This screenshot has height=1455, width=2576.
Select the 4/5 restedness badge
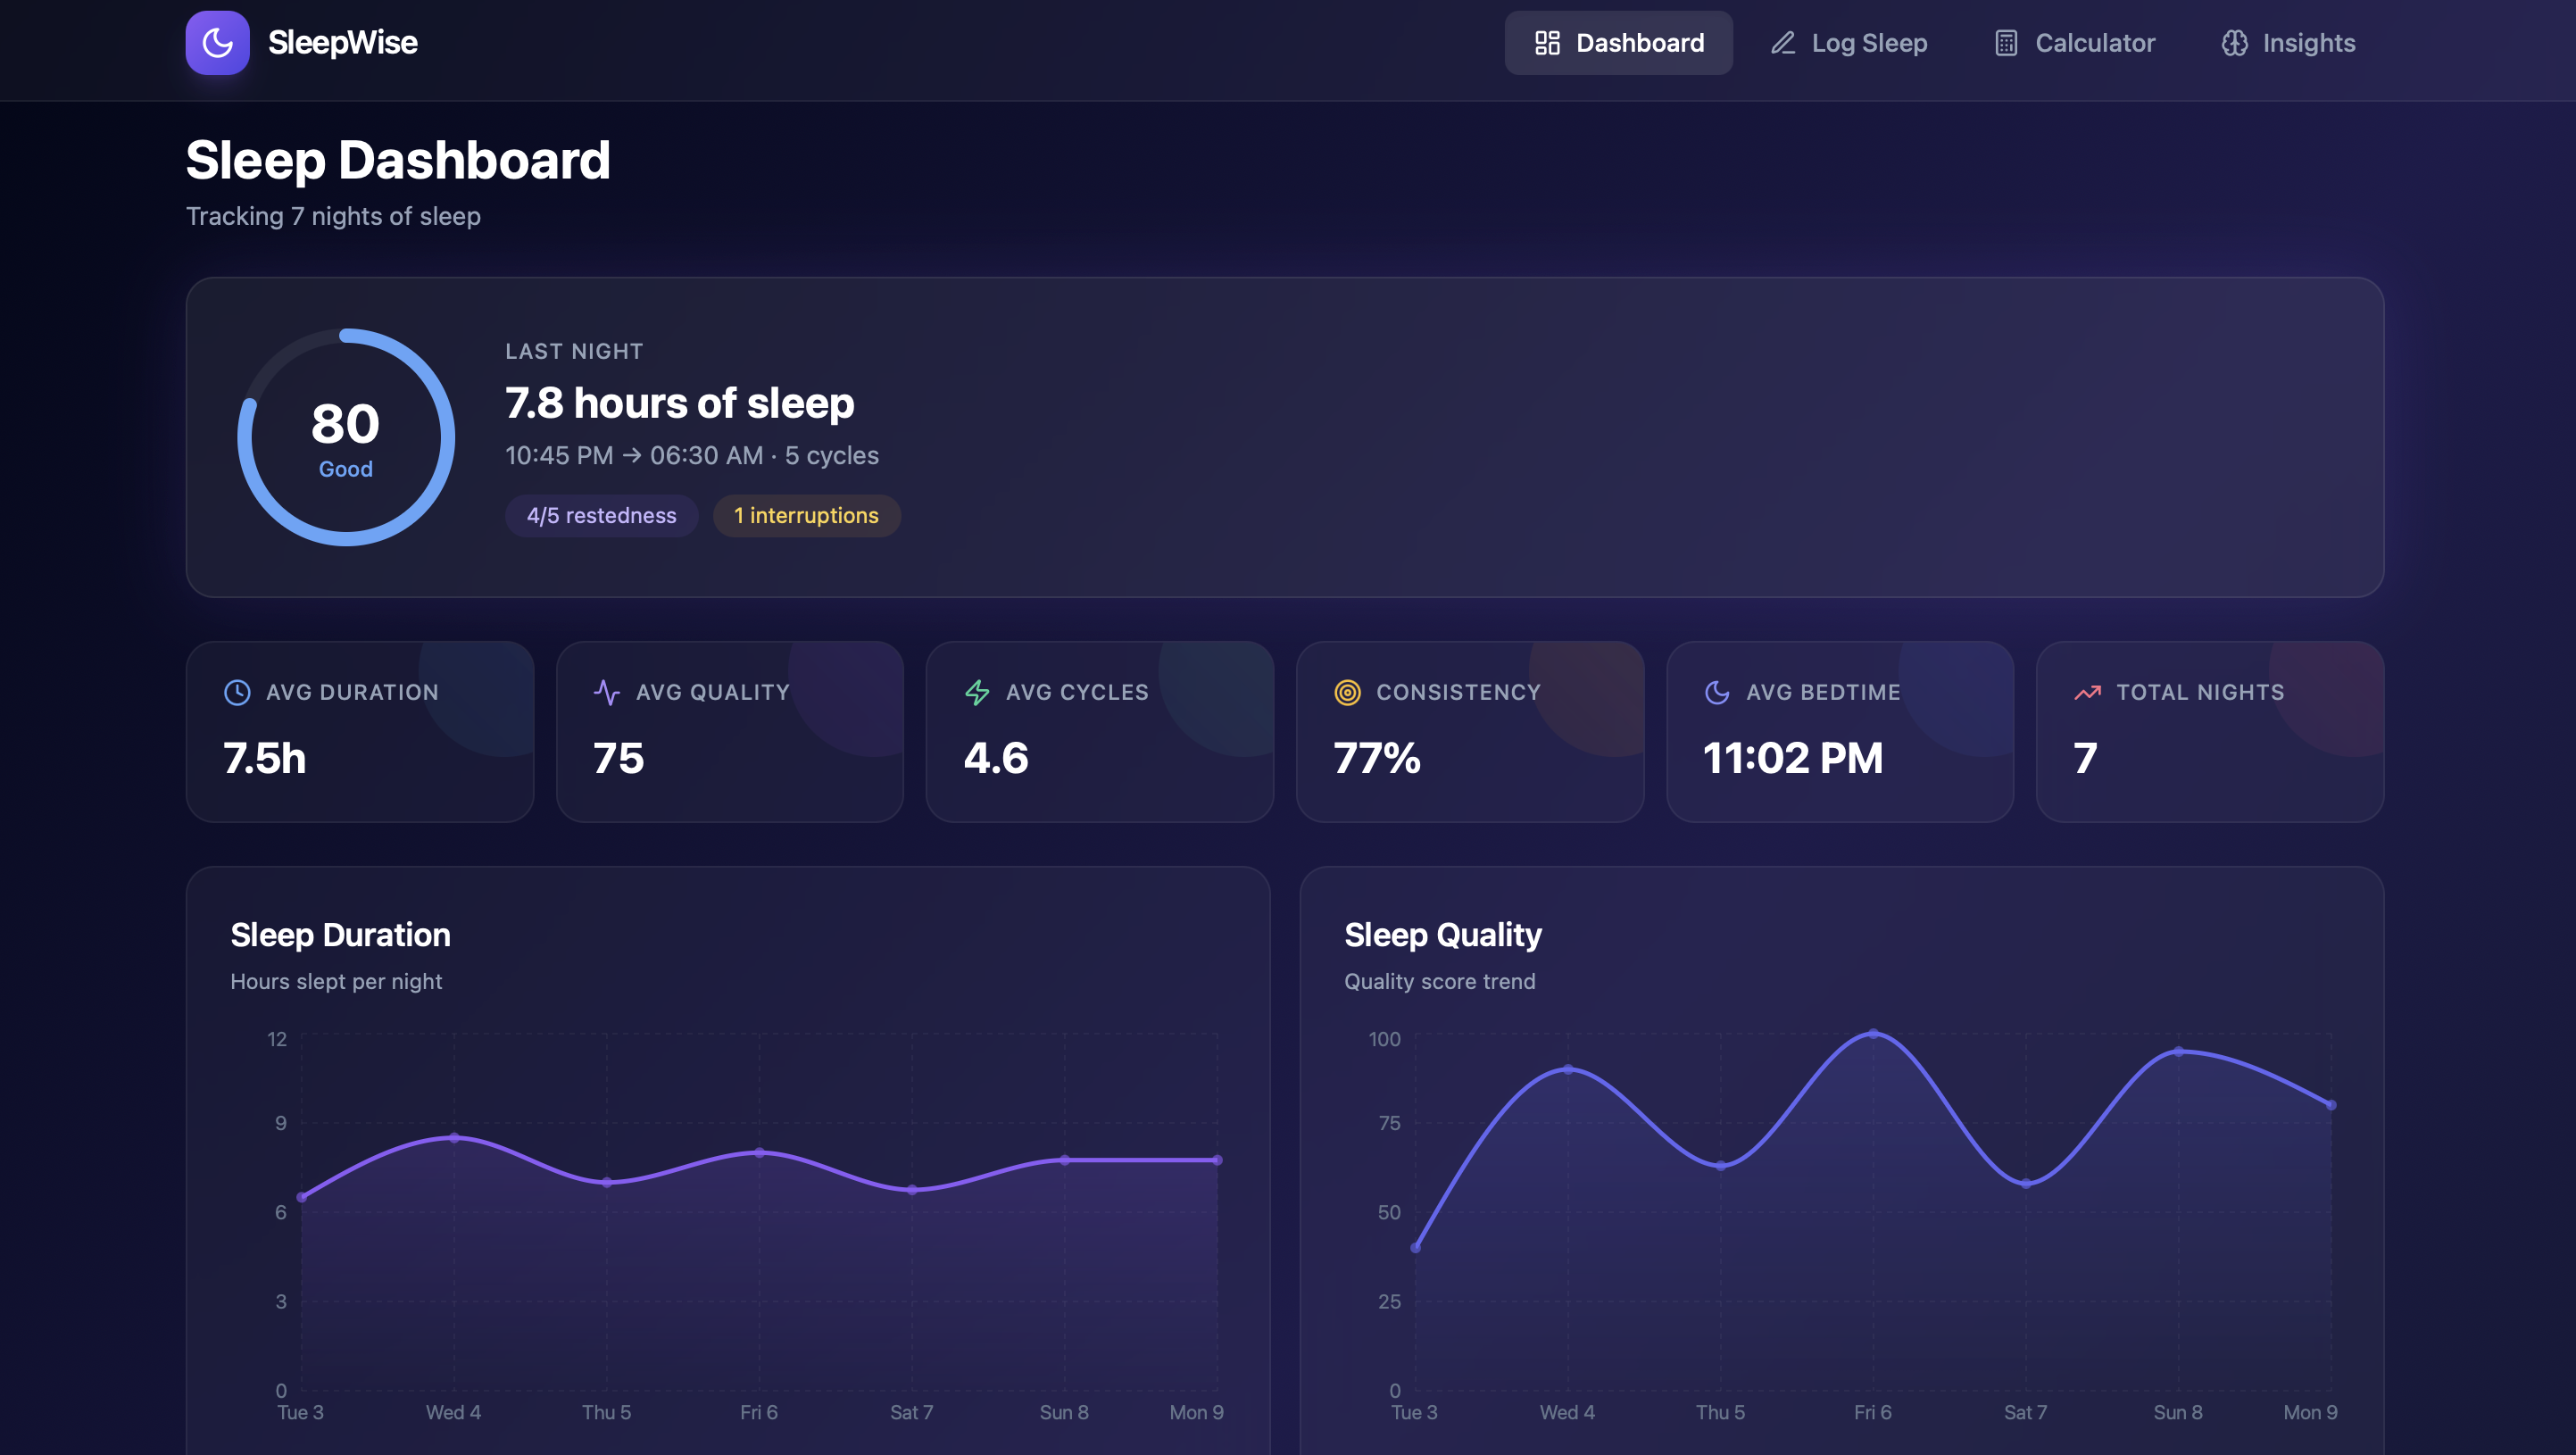(601, 516)
